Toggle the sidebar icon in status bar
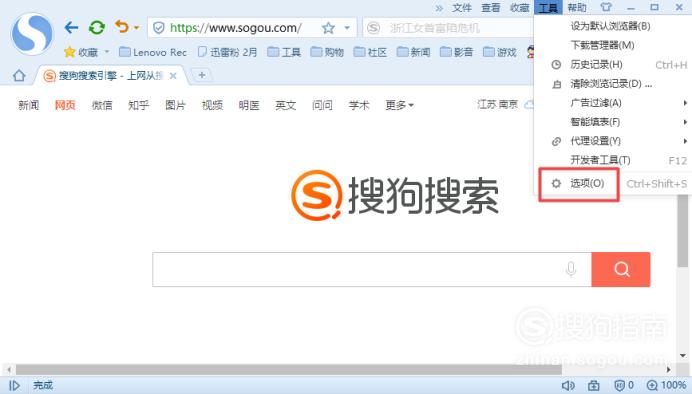The image size is (692, 394). [14, 386]
